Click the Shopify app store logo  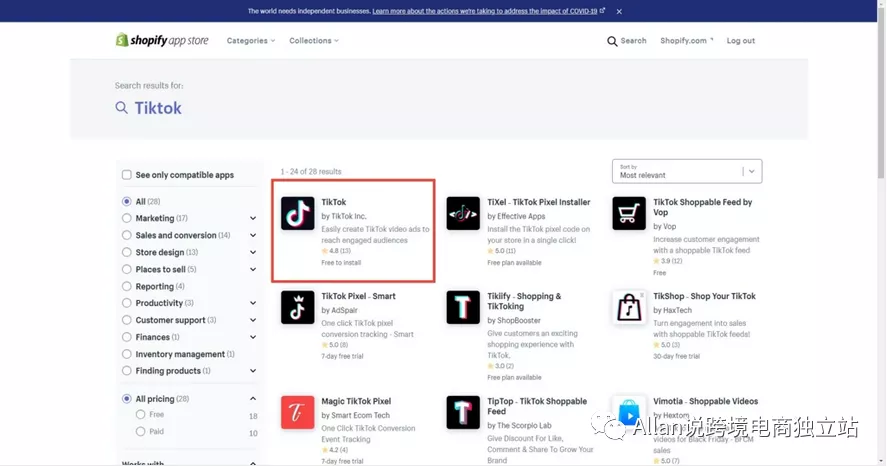tap(162, 40)
